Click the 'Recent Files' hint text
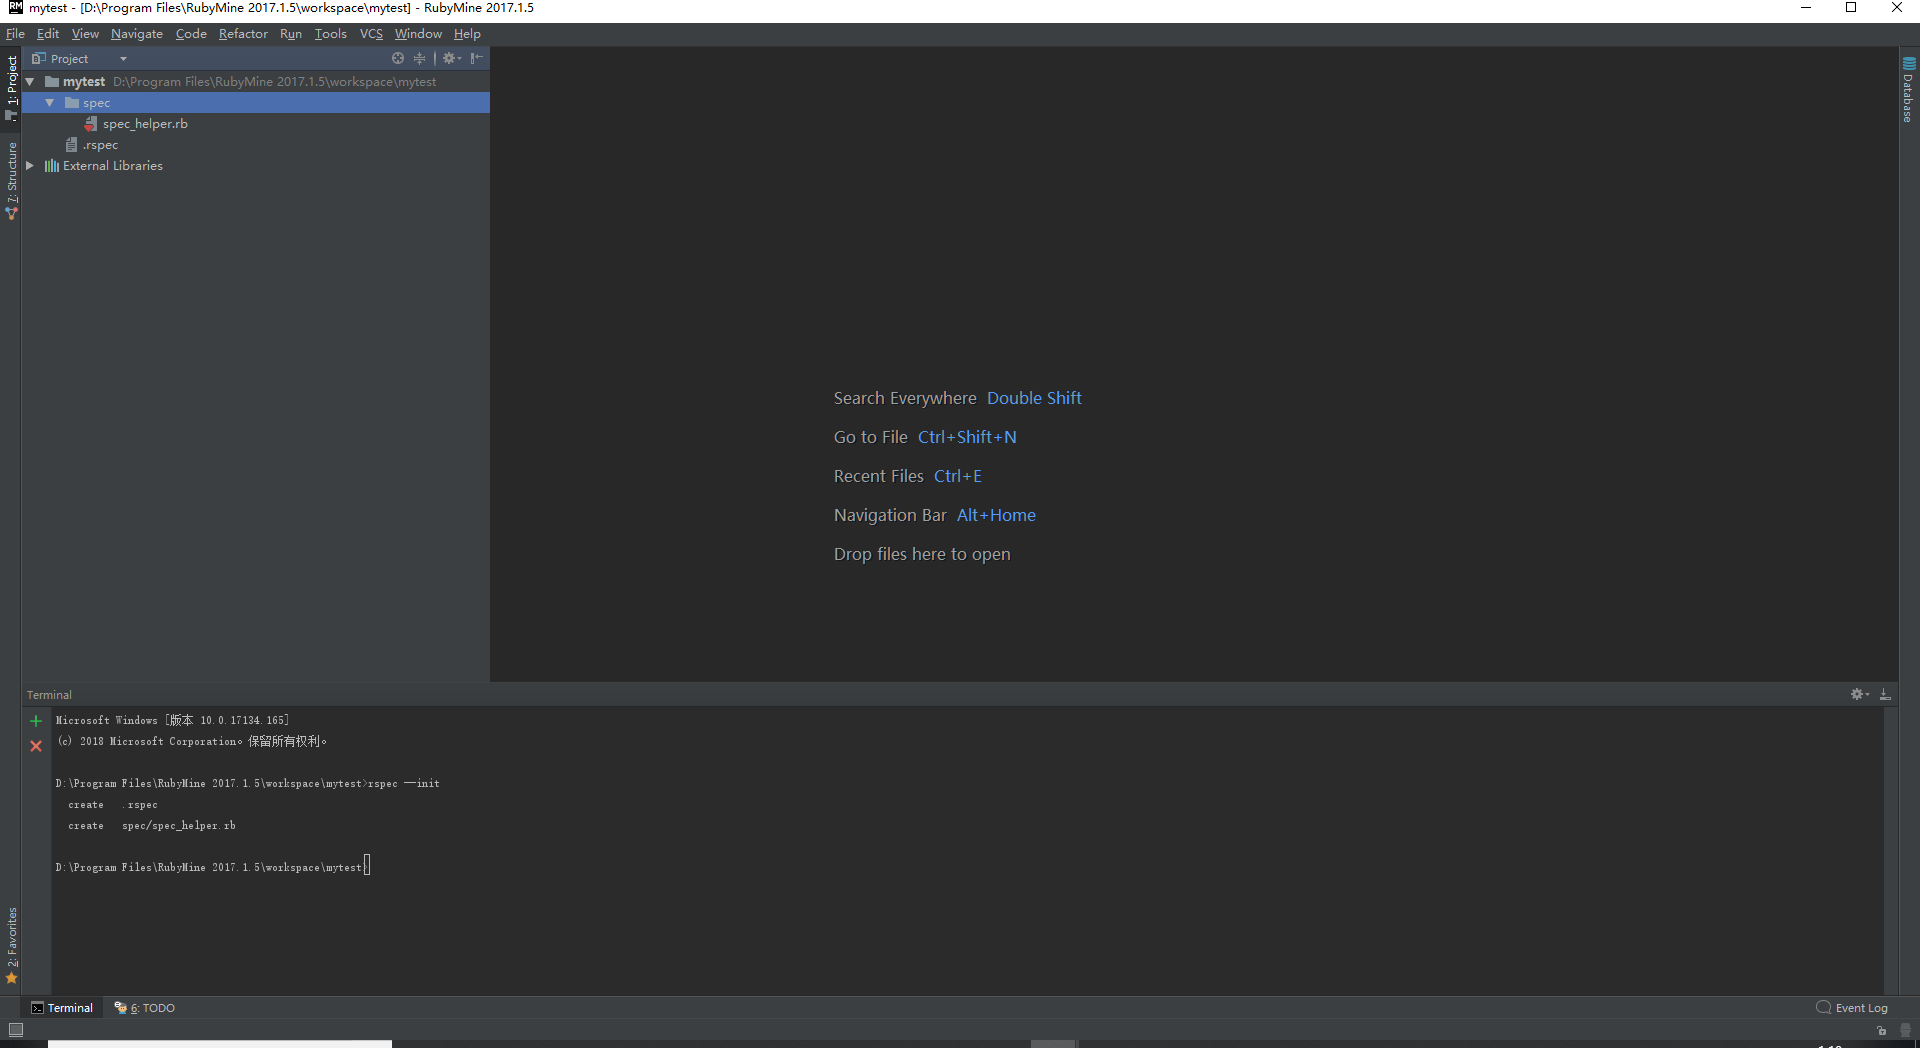This screenshot has width=1920, height=1048. pyautogui.click(x=879, y=476)
